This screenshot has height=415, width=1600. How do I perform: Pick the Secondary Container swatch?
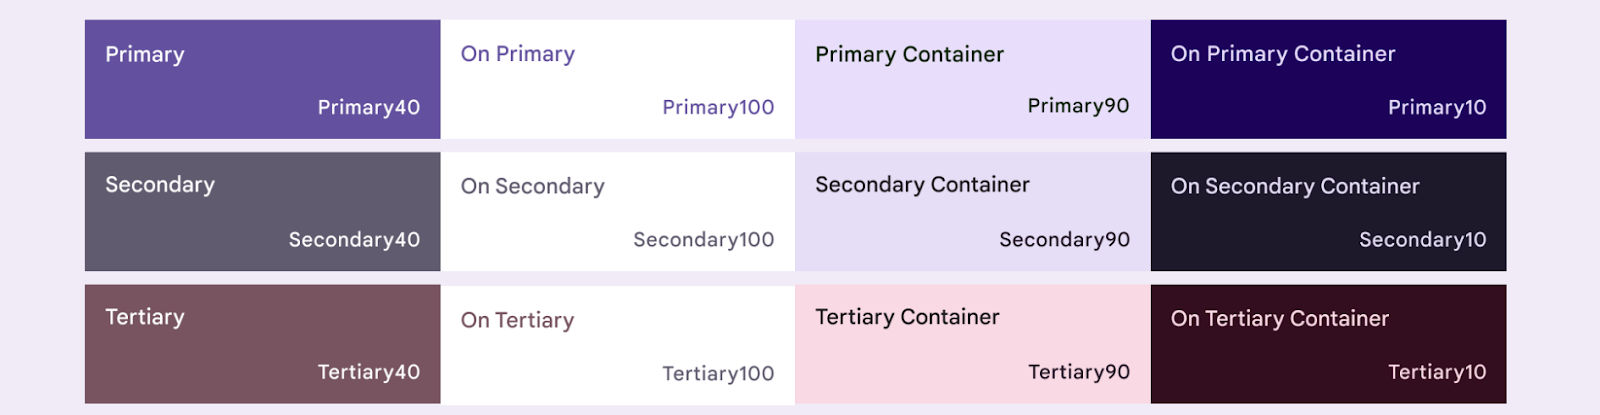coord(972,211)
